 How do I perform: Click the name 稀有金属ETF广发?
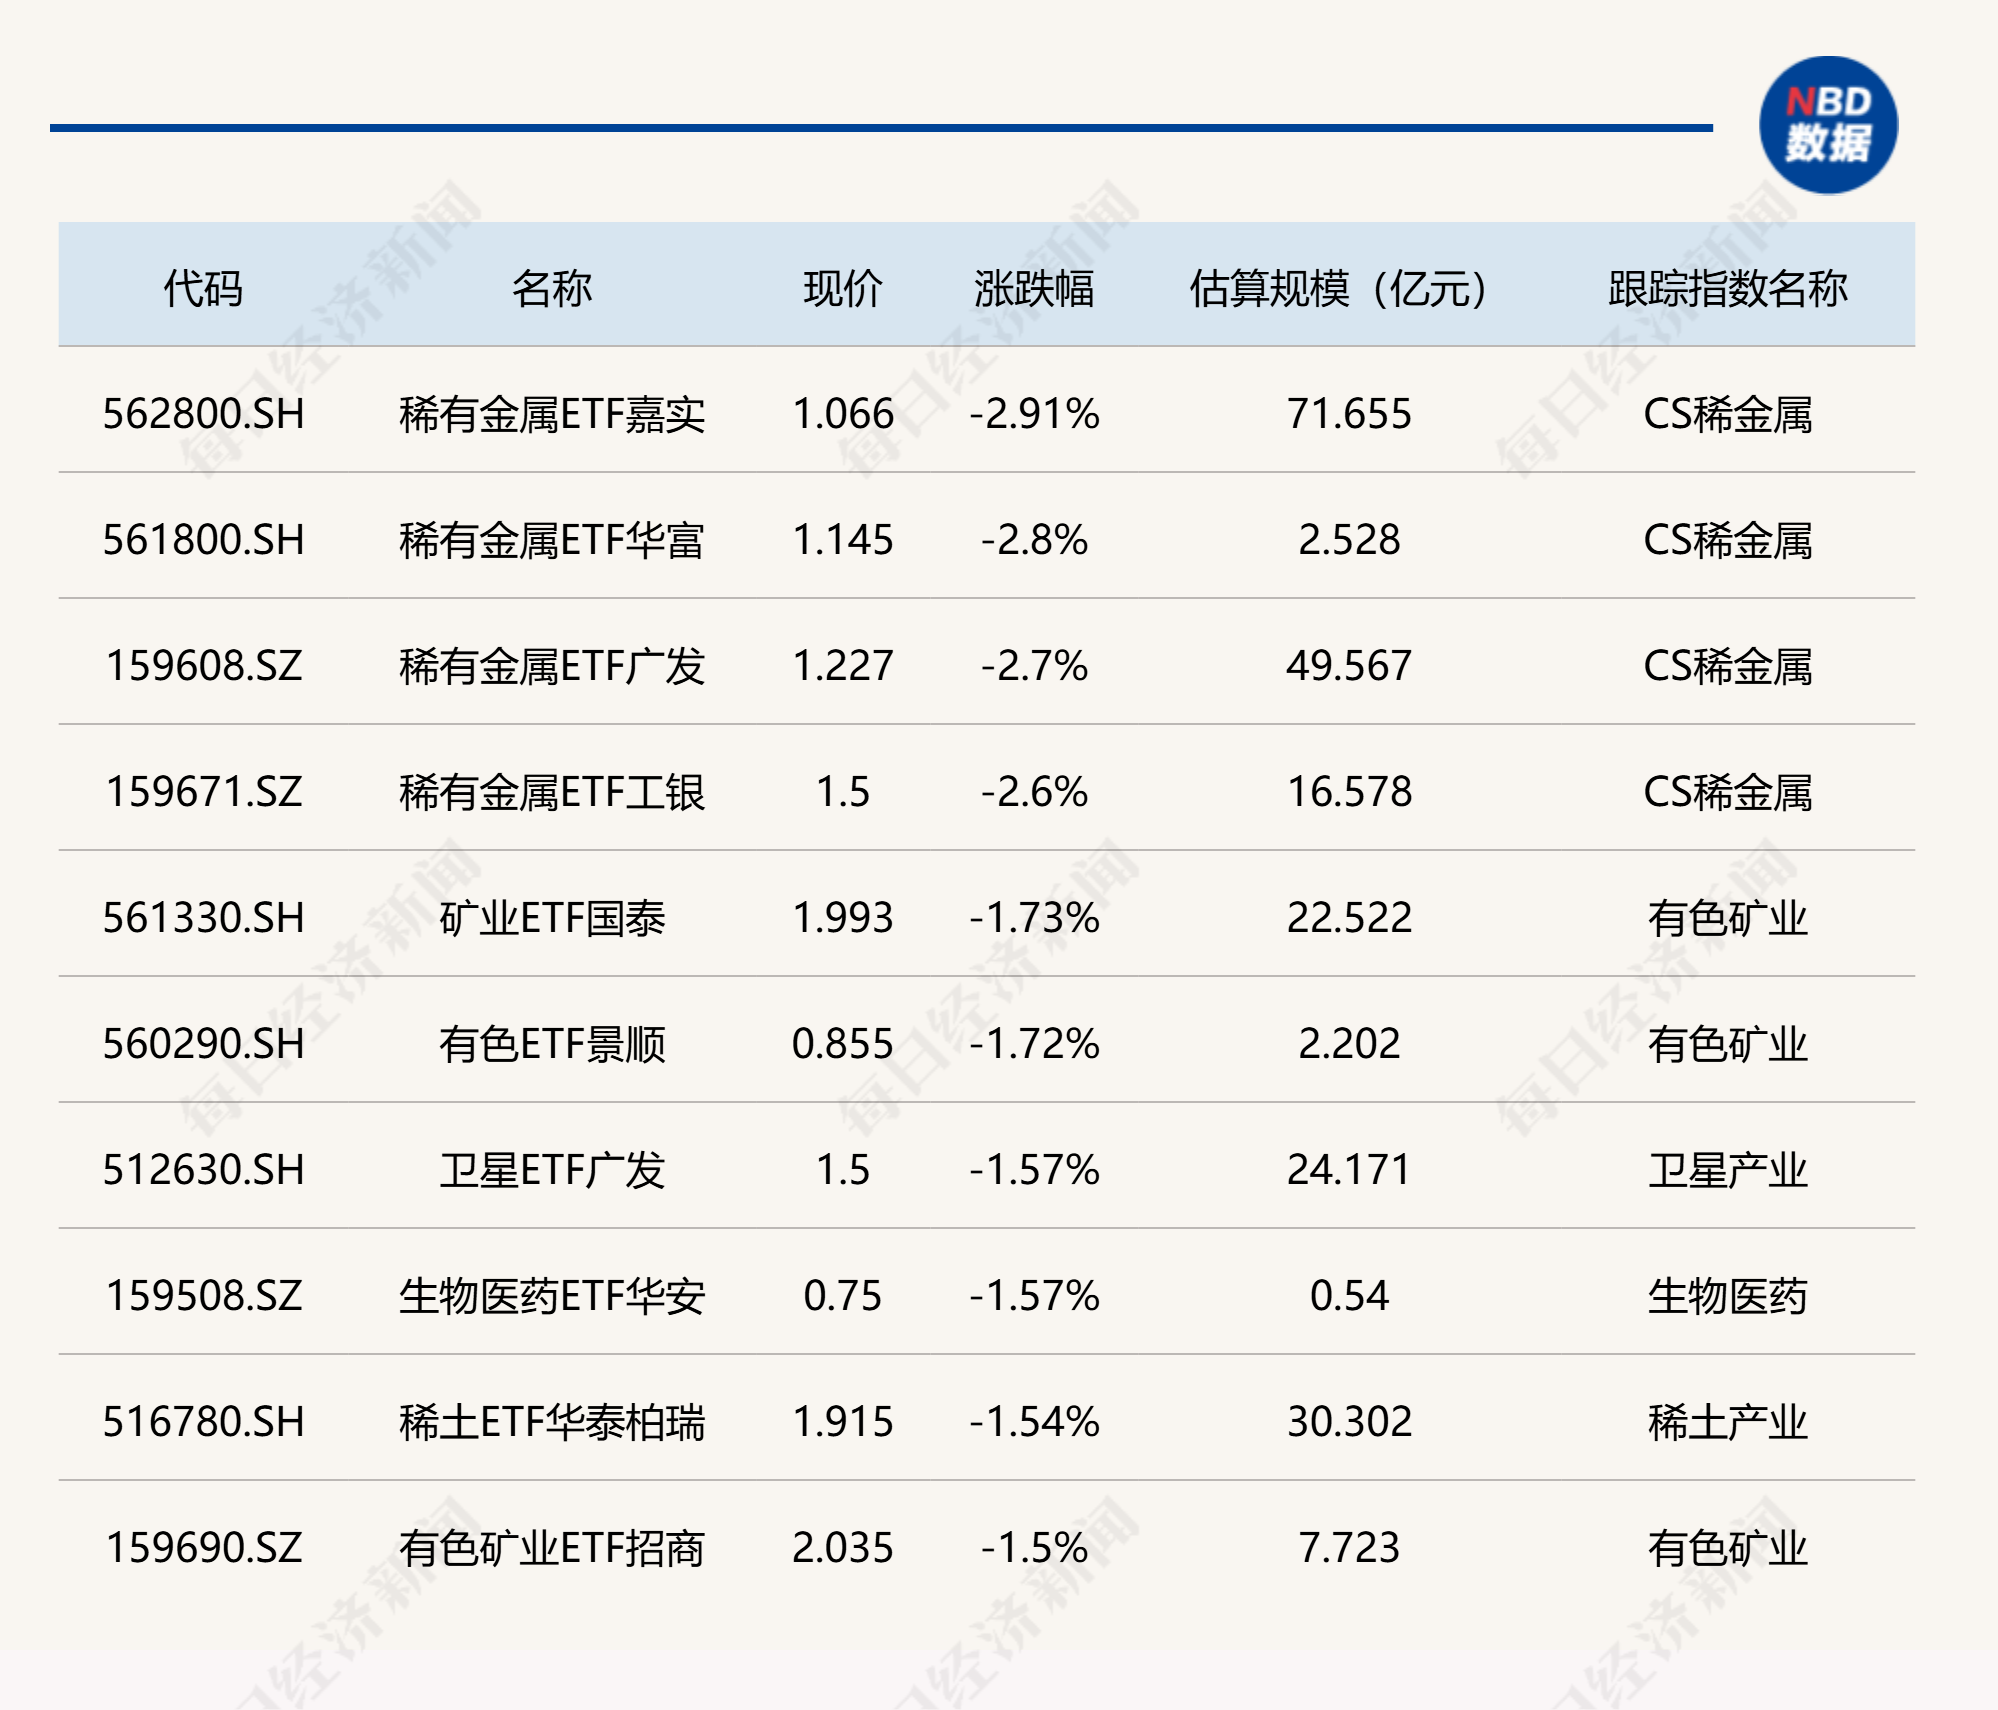[x=552, y=666]
